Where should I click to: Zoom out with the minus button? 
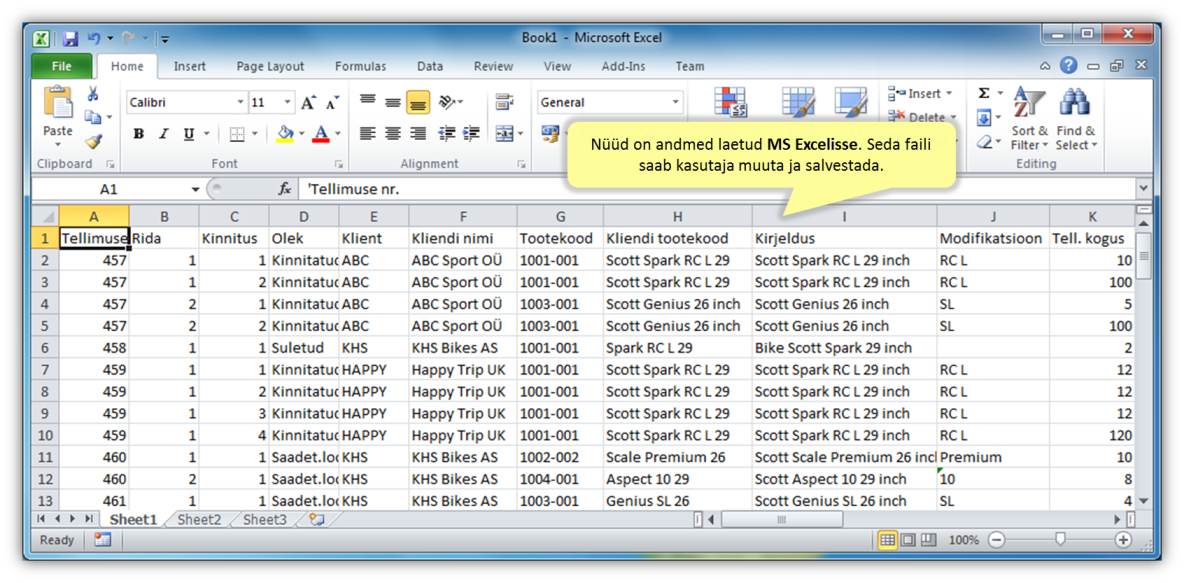(x=997, y=540)
